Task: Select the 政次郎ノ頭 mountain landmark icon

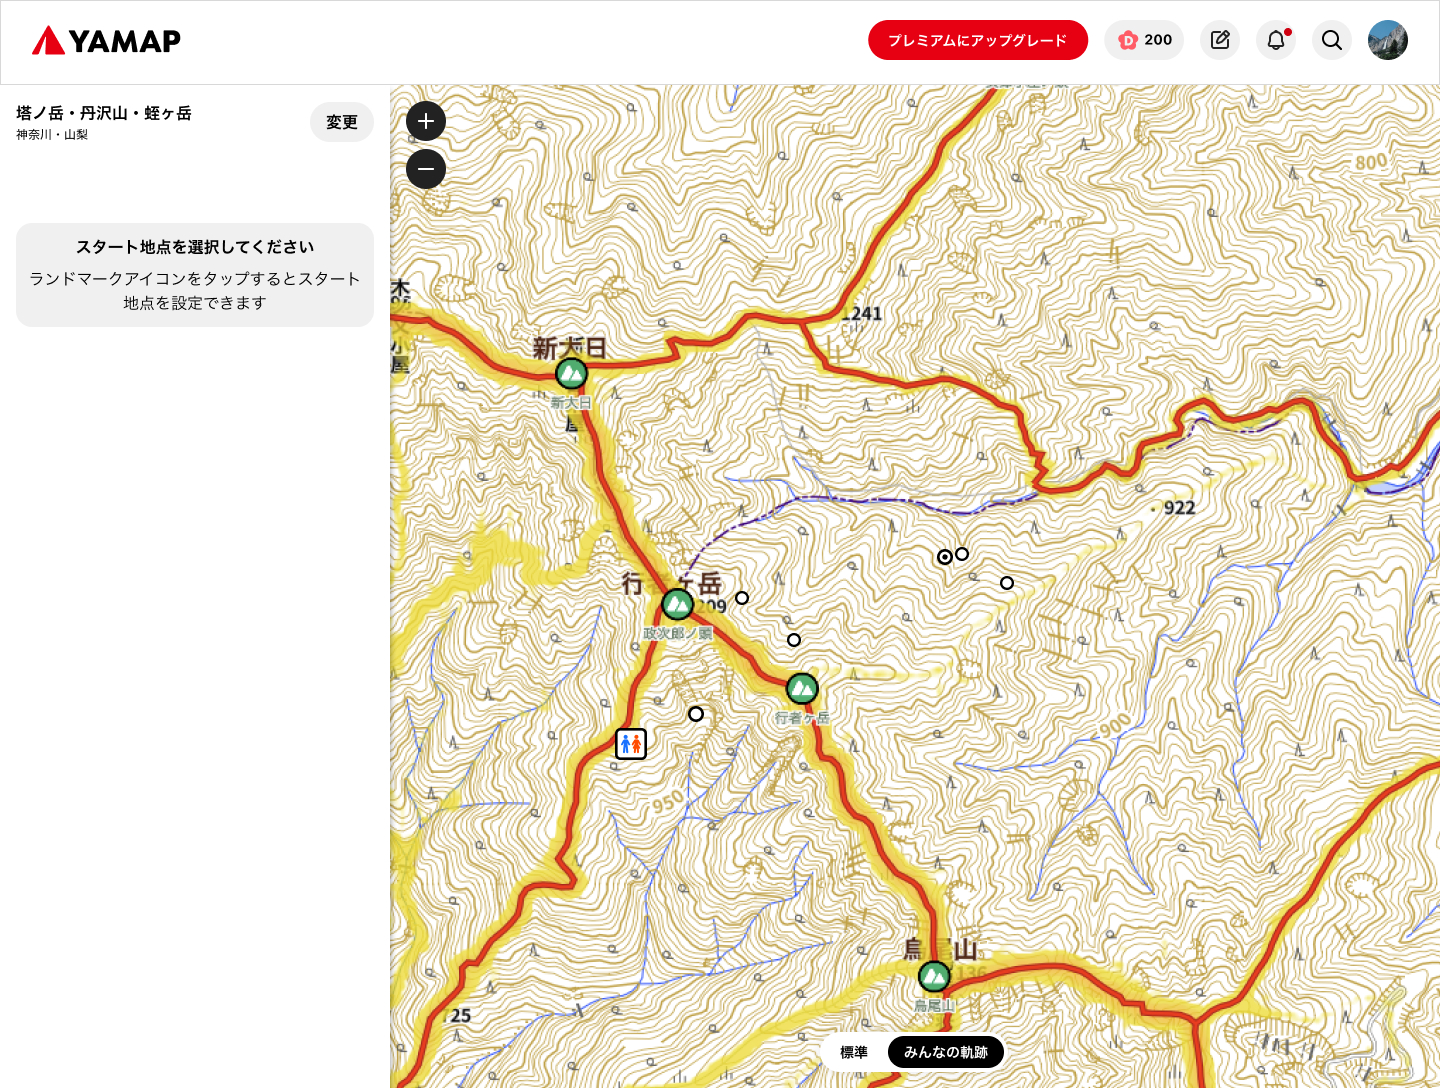Action: (677, 604)
